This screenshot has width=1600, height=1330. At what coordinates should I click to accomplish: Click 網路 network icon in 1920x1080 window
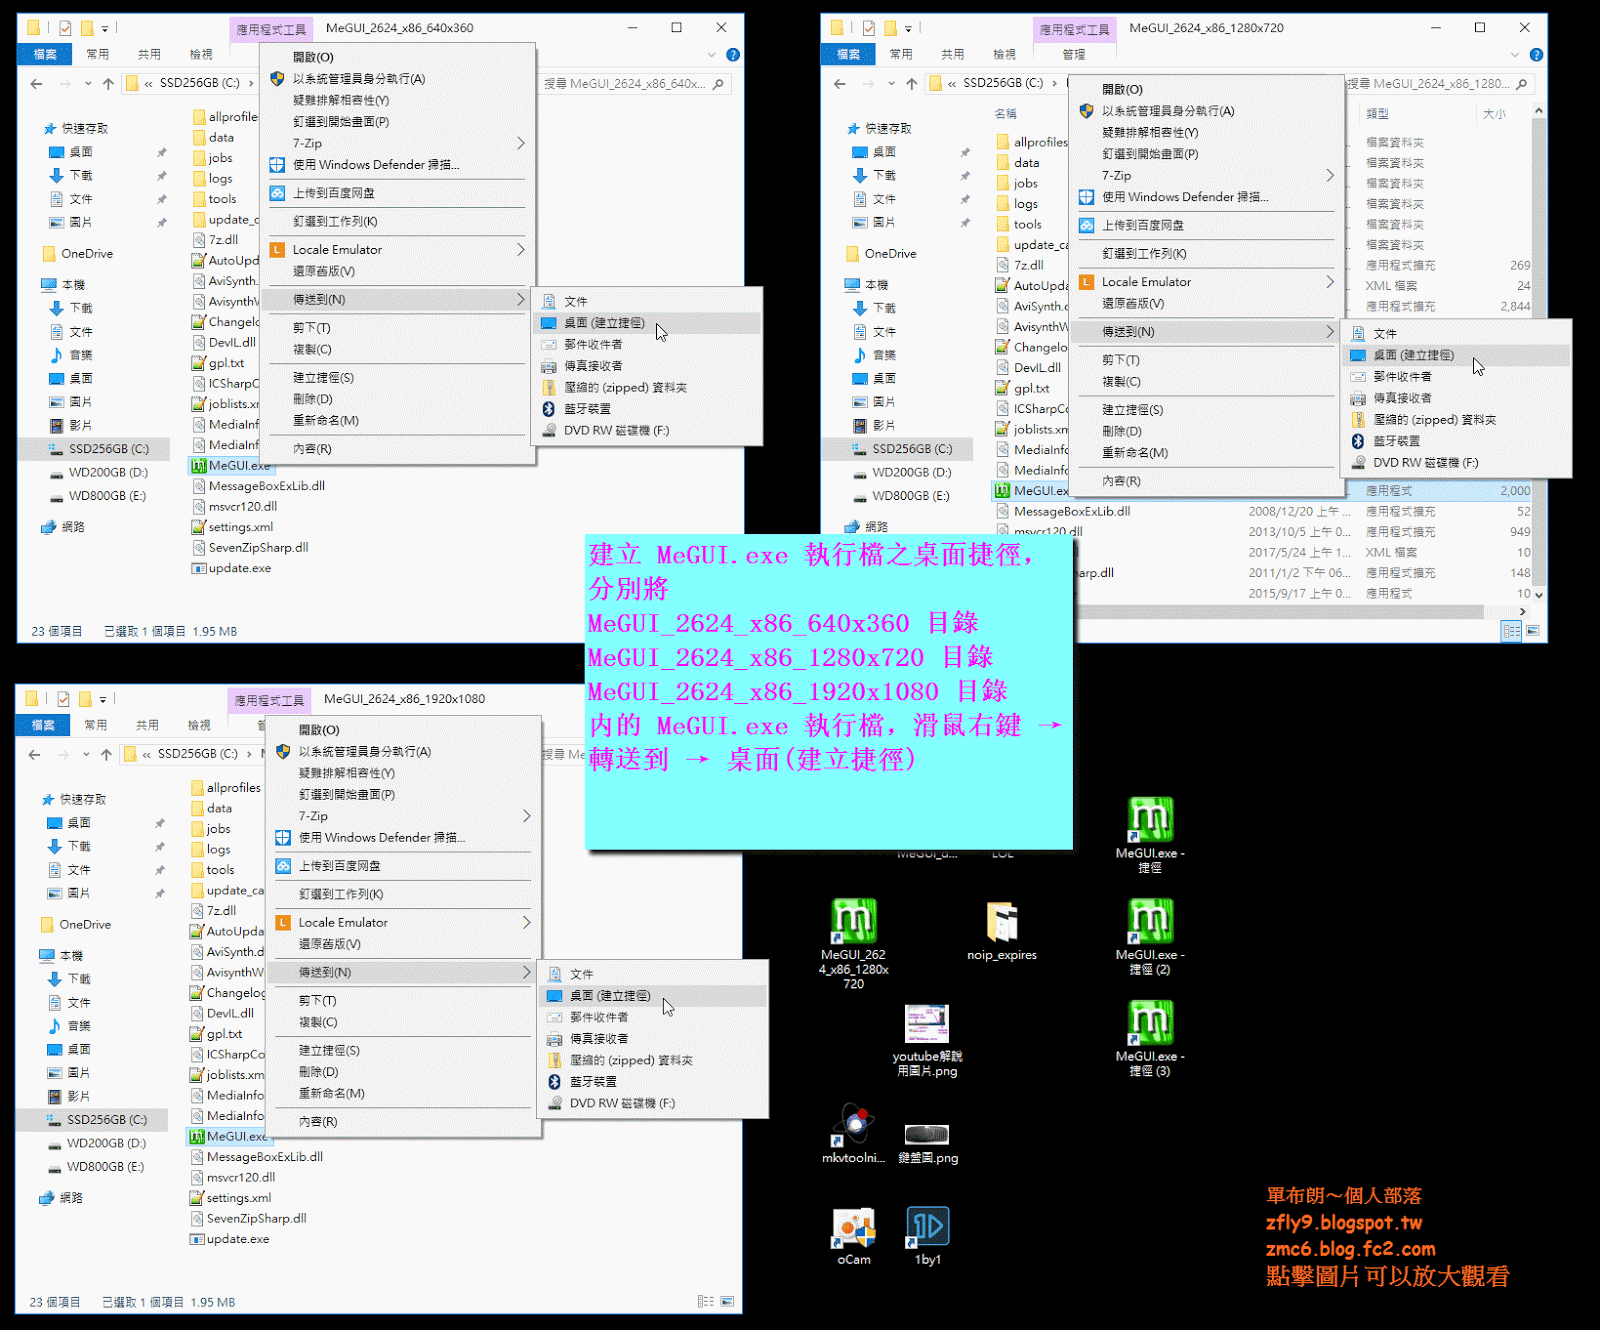pos(47,1197)
